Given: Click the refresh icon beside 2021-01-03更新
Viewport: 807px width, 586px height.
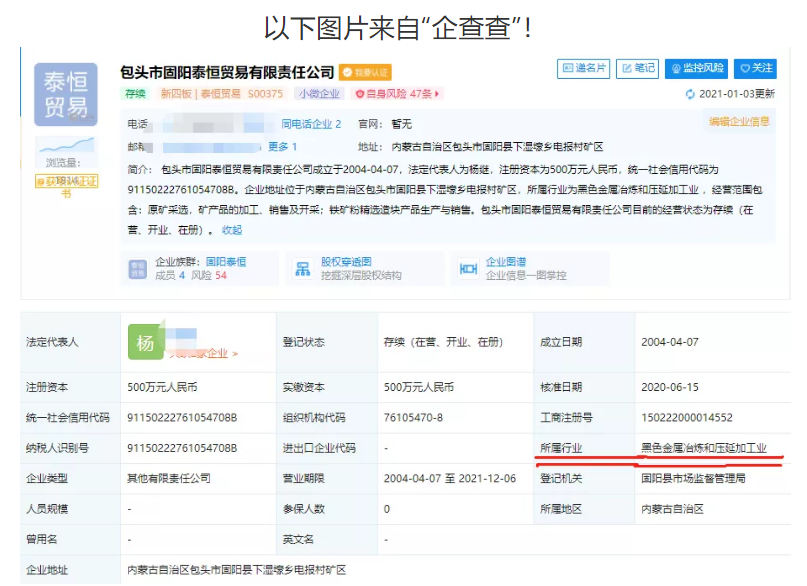Looking at the screenshot, I should coord(690,94).
